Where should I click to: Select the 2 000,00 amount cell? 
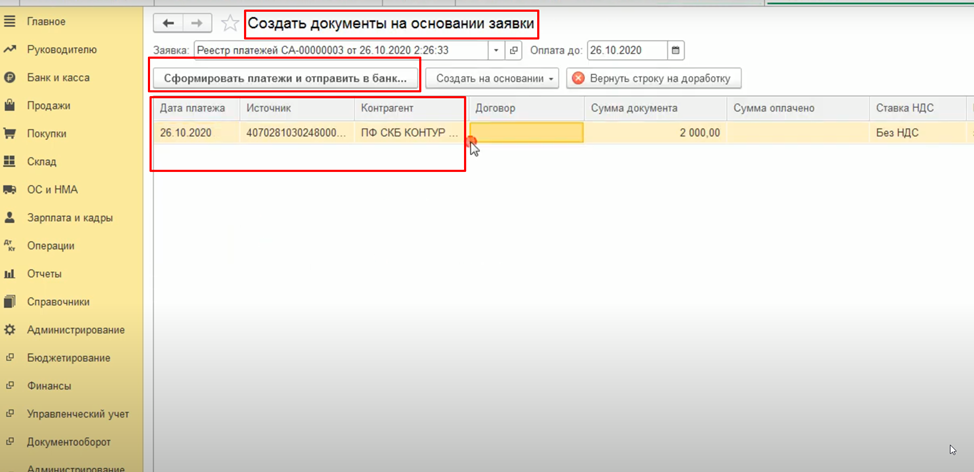[x=655, y=133]
